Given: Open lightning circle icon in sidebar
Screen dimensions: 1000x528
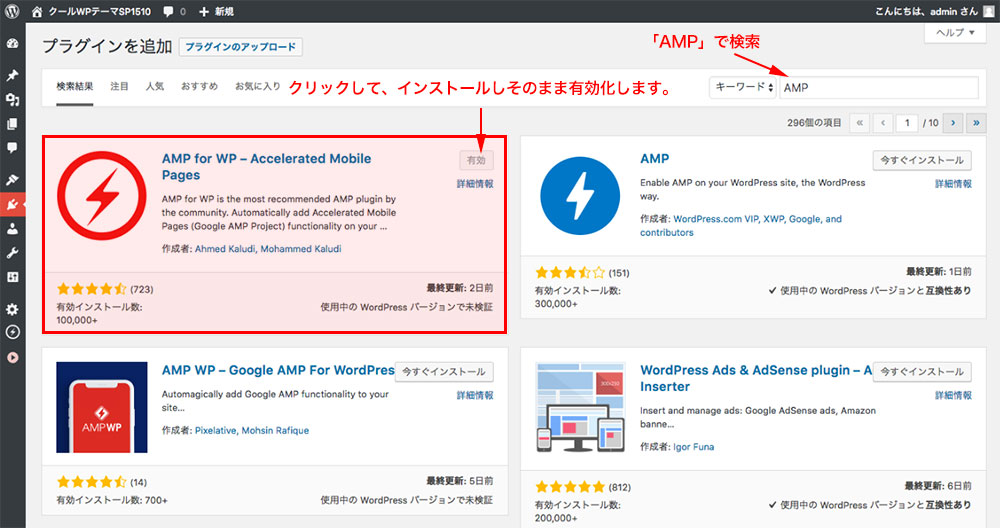Looking at the screenshot, I should [x=12, y=332].
